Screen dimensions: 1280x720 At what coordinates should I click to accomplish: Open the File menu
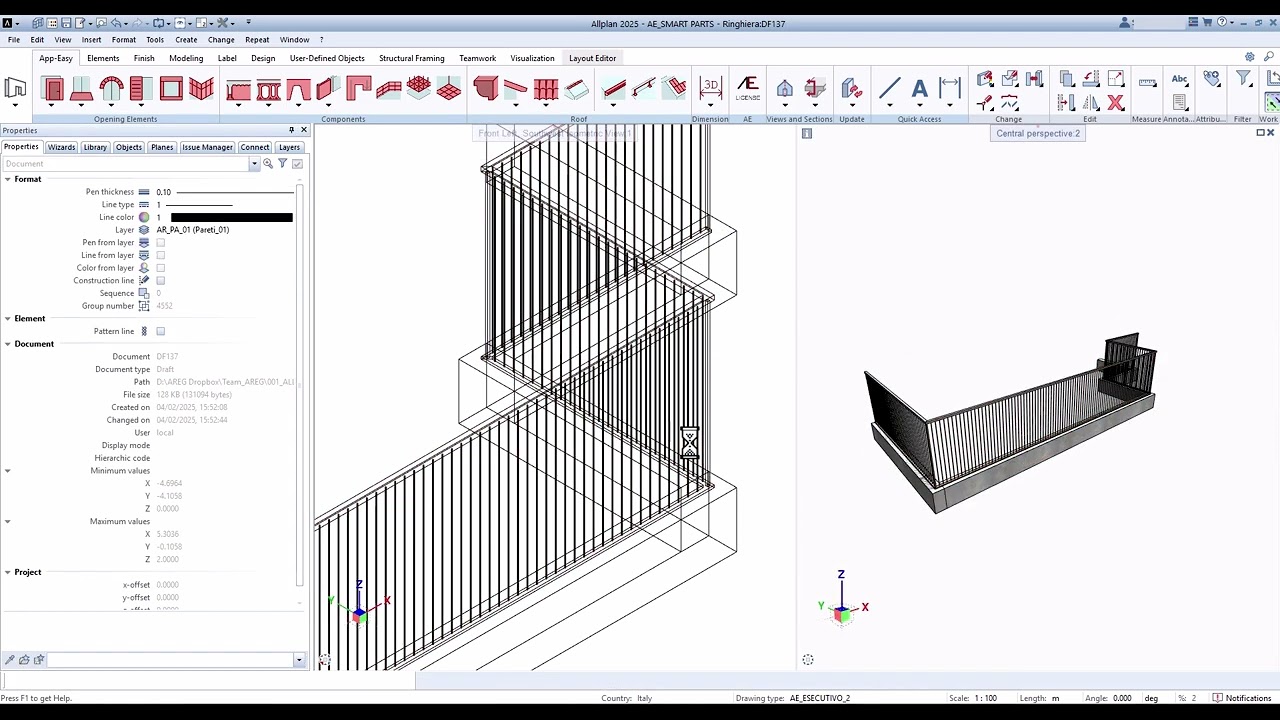14,40
